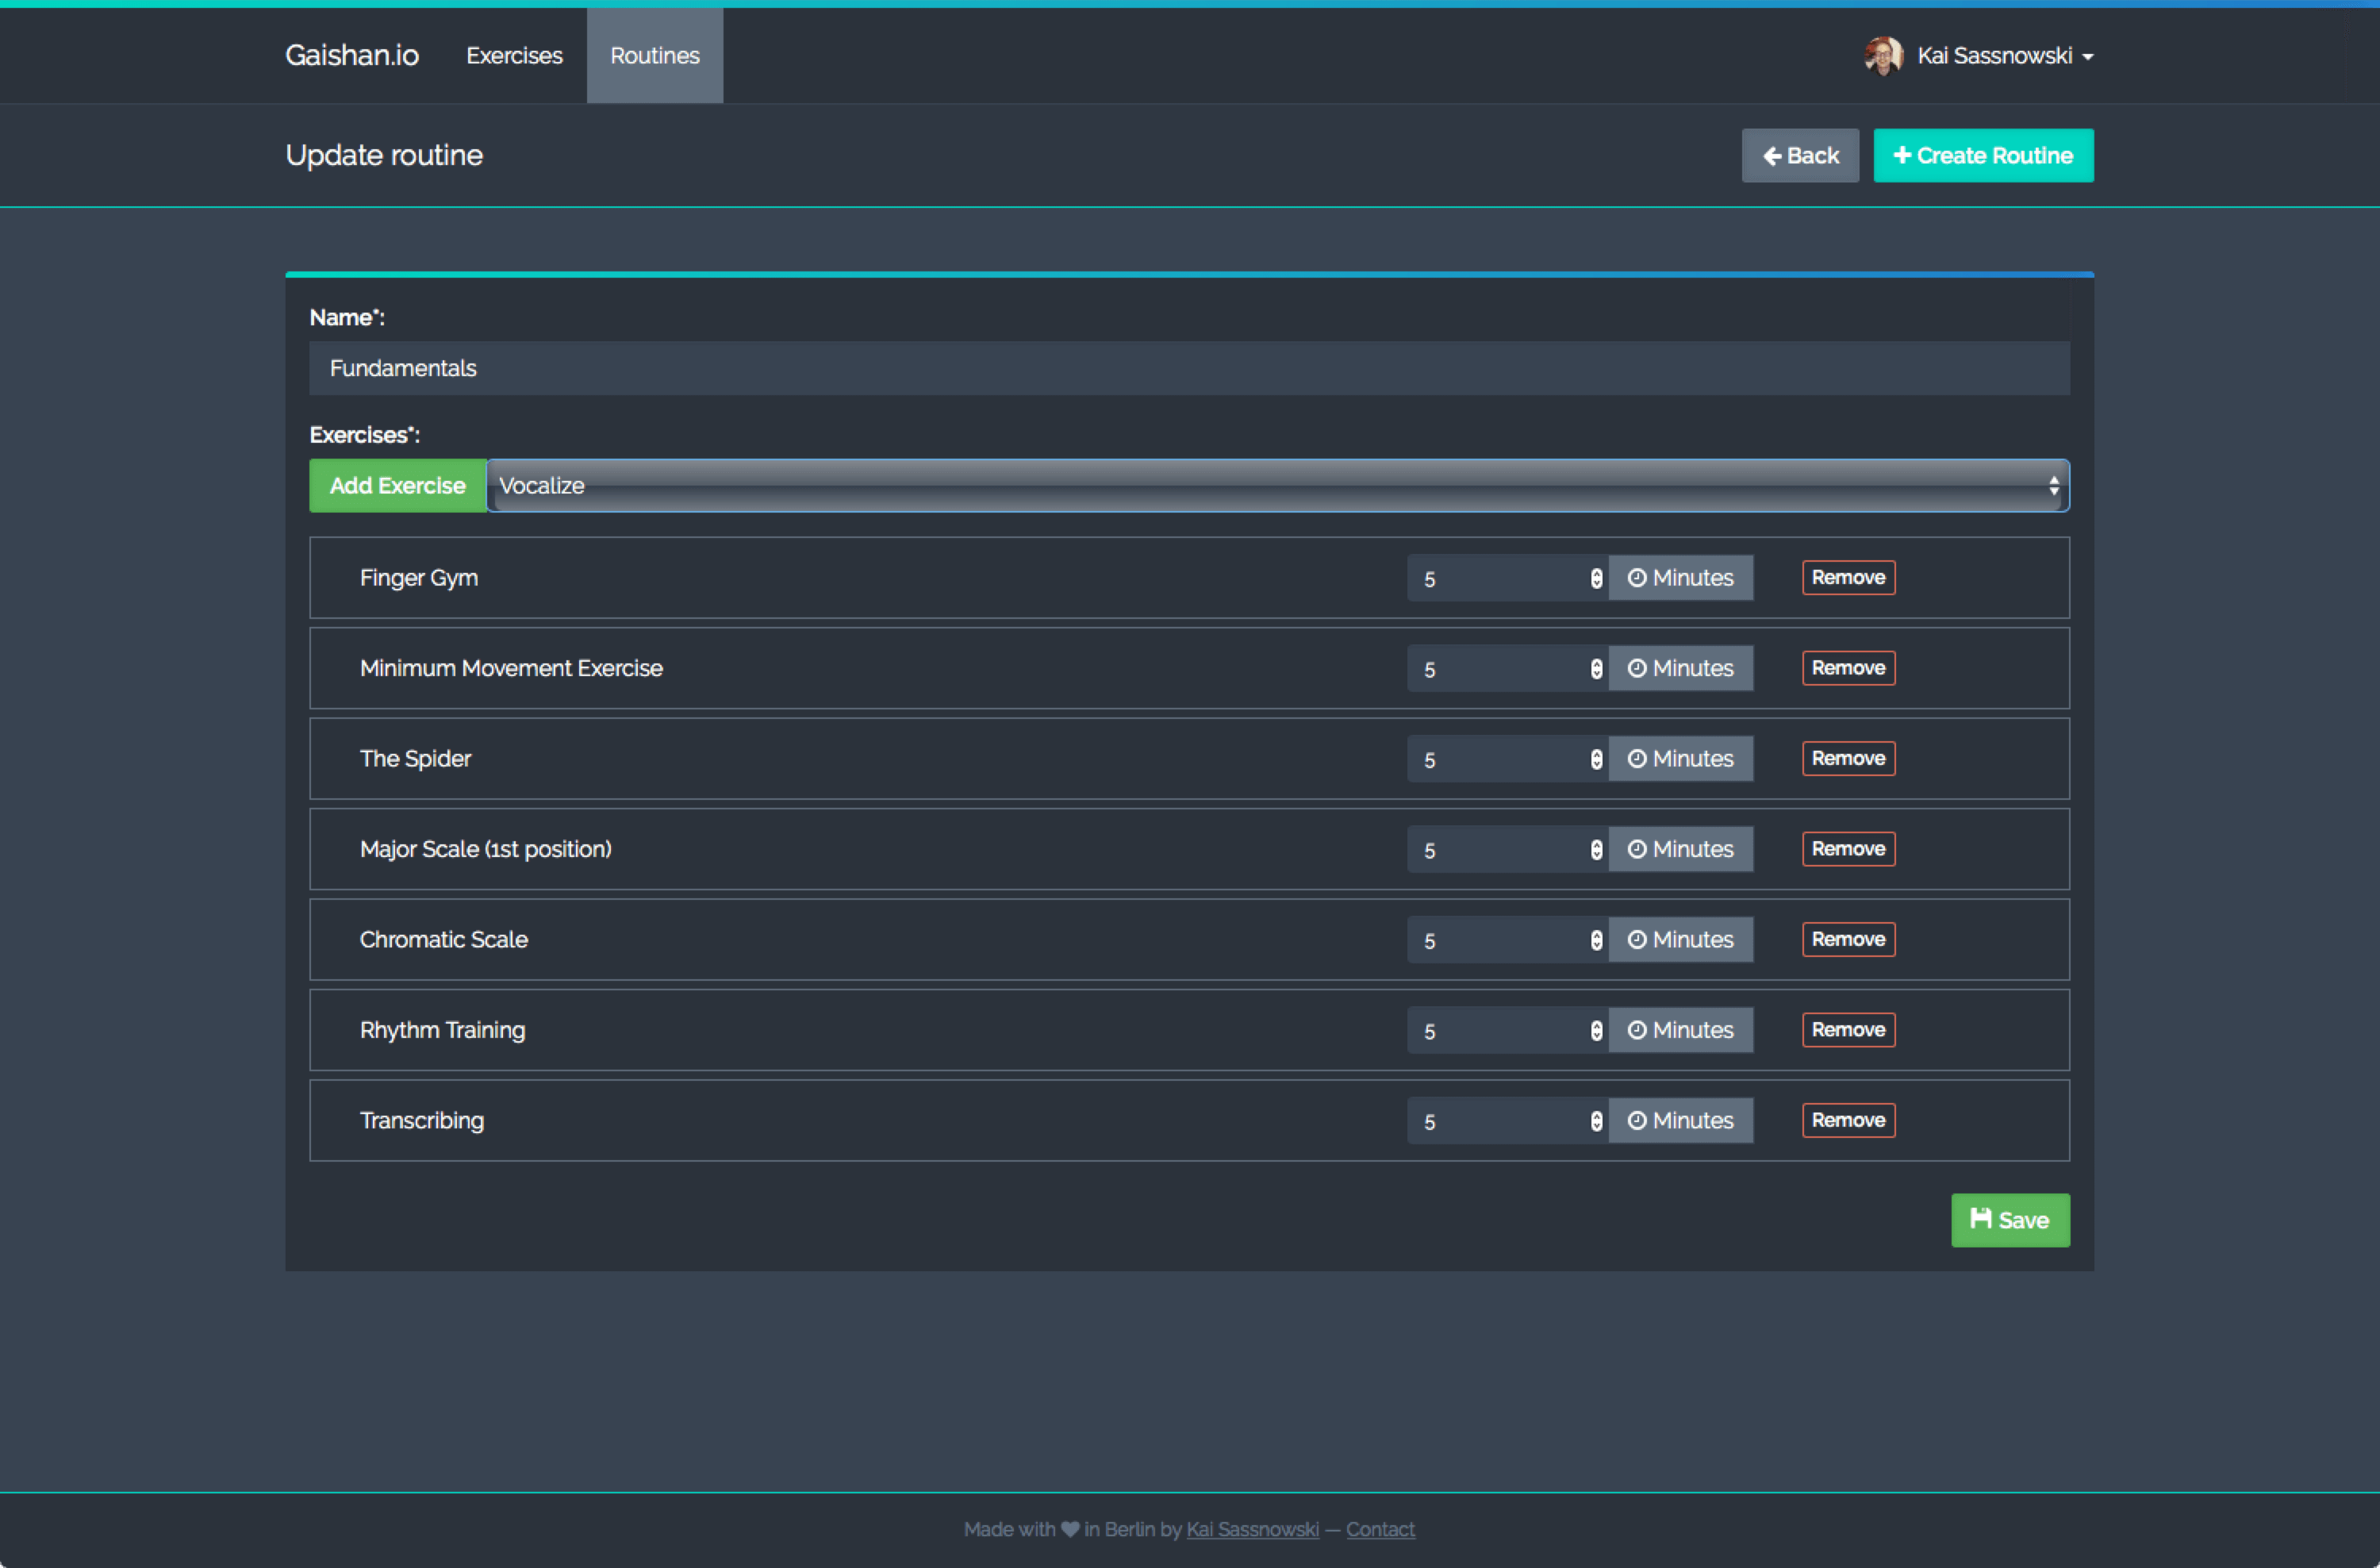Click the green Add Exercise button
Image resolution: width=2380 pixels, height=1568 pixels.
click(398, 485)
